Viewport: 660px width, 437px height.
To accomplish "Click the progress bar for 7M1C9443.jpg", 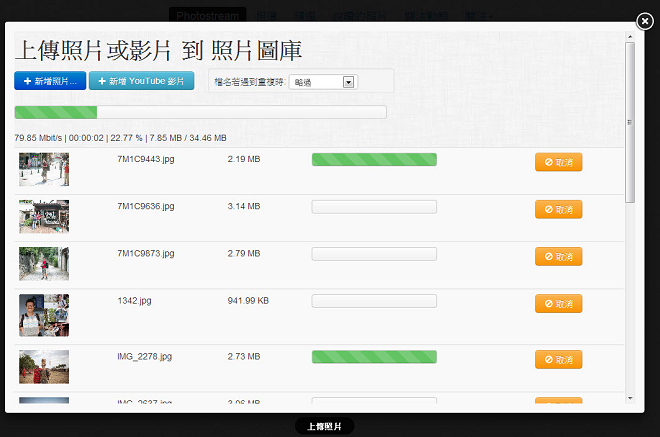I will [374, 160].
